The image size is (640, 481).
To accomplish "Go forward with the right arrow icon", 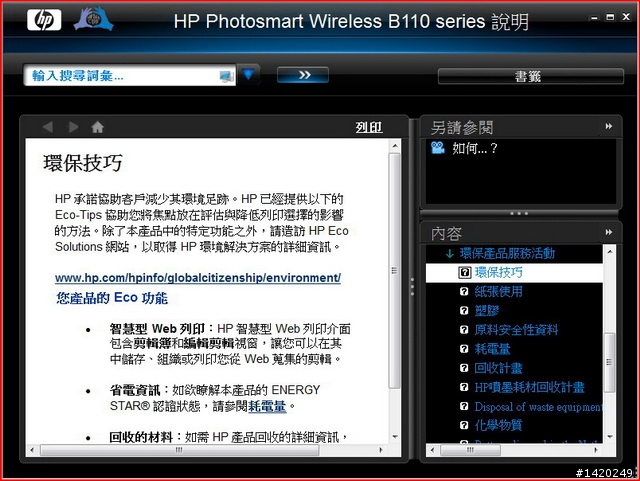I will (73, 127).
